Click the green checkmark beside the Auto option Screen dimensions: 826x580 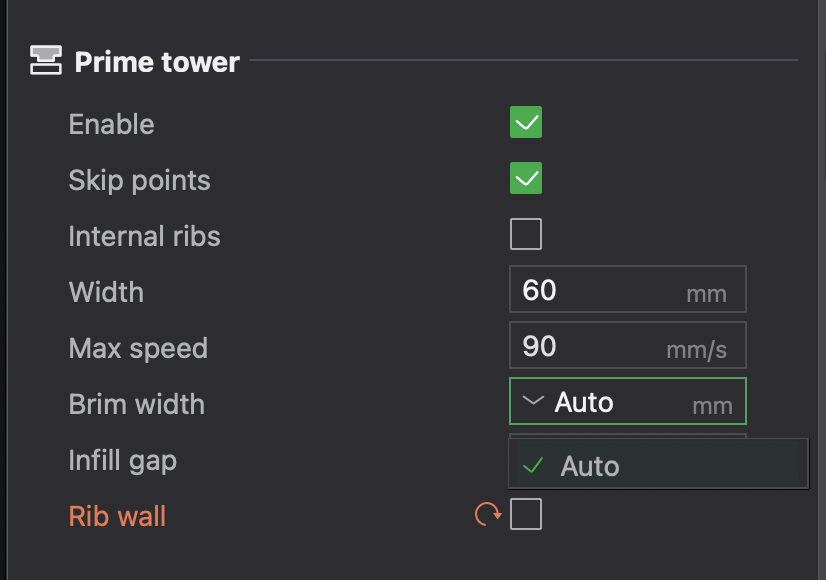point(533,465)
